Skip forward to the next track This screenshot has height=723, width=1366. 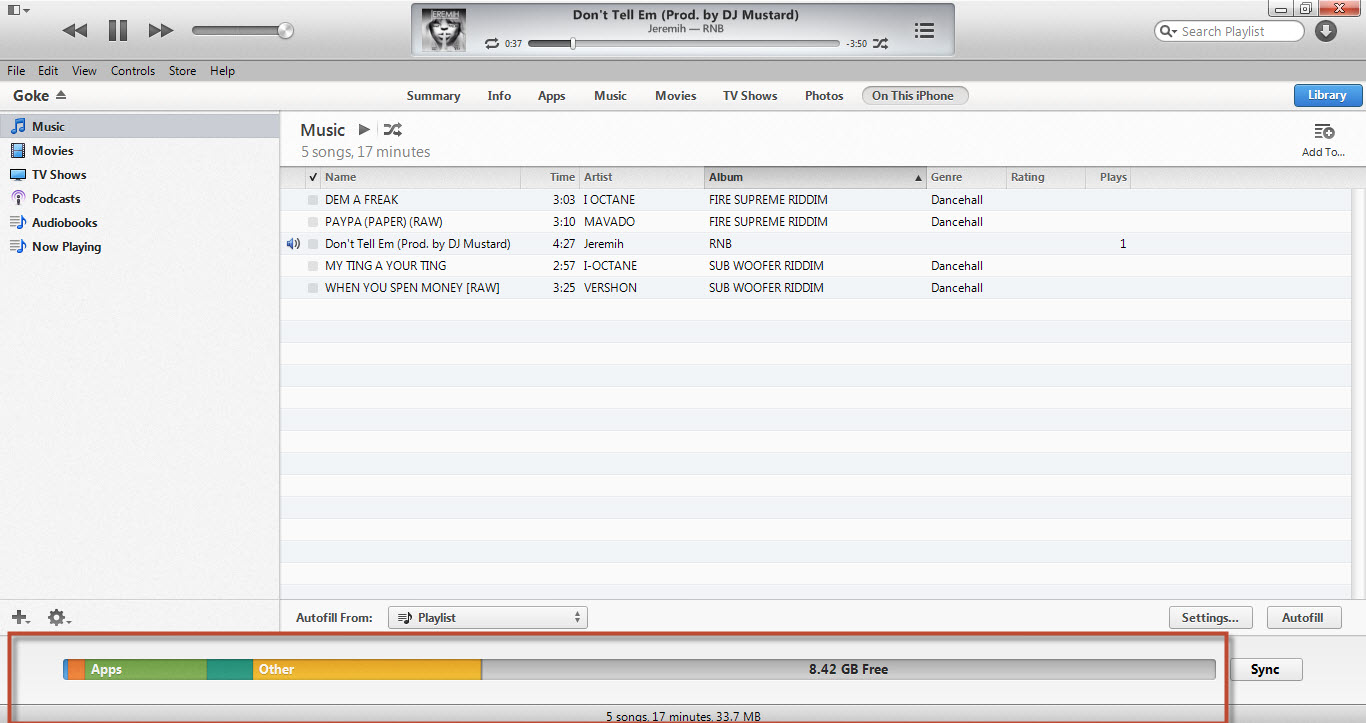click(x=161, y=31)
